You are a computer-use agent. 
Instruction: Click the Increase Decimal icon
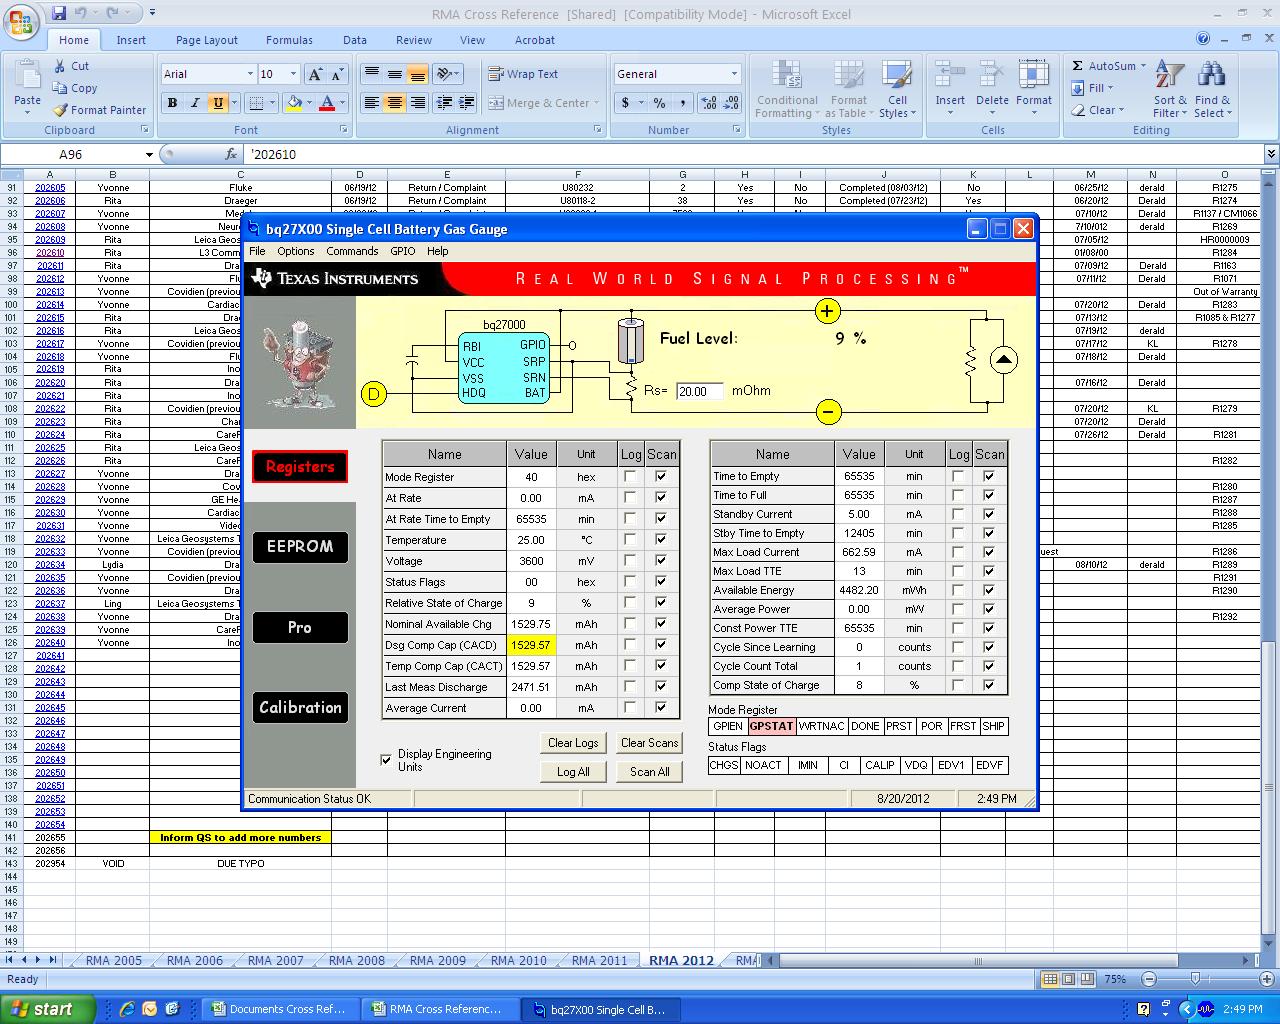[709, 103]
